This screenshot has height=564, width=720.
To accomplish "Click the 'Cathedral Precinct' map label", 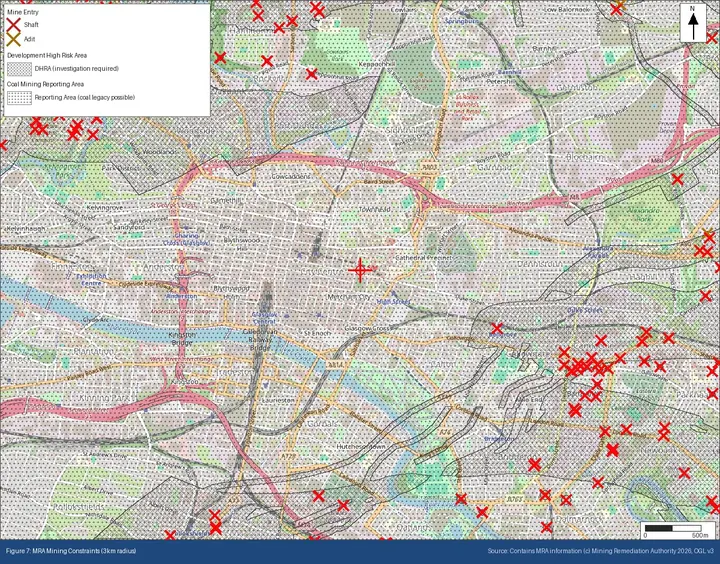I will click(424, 258).
